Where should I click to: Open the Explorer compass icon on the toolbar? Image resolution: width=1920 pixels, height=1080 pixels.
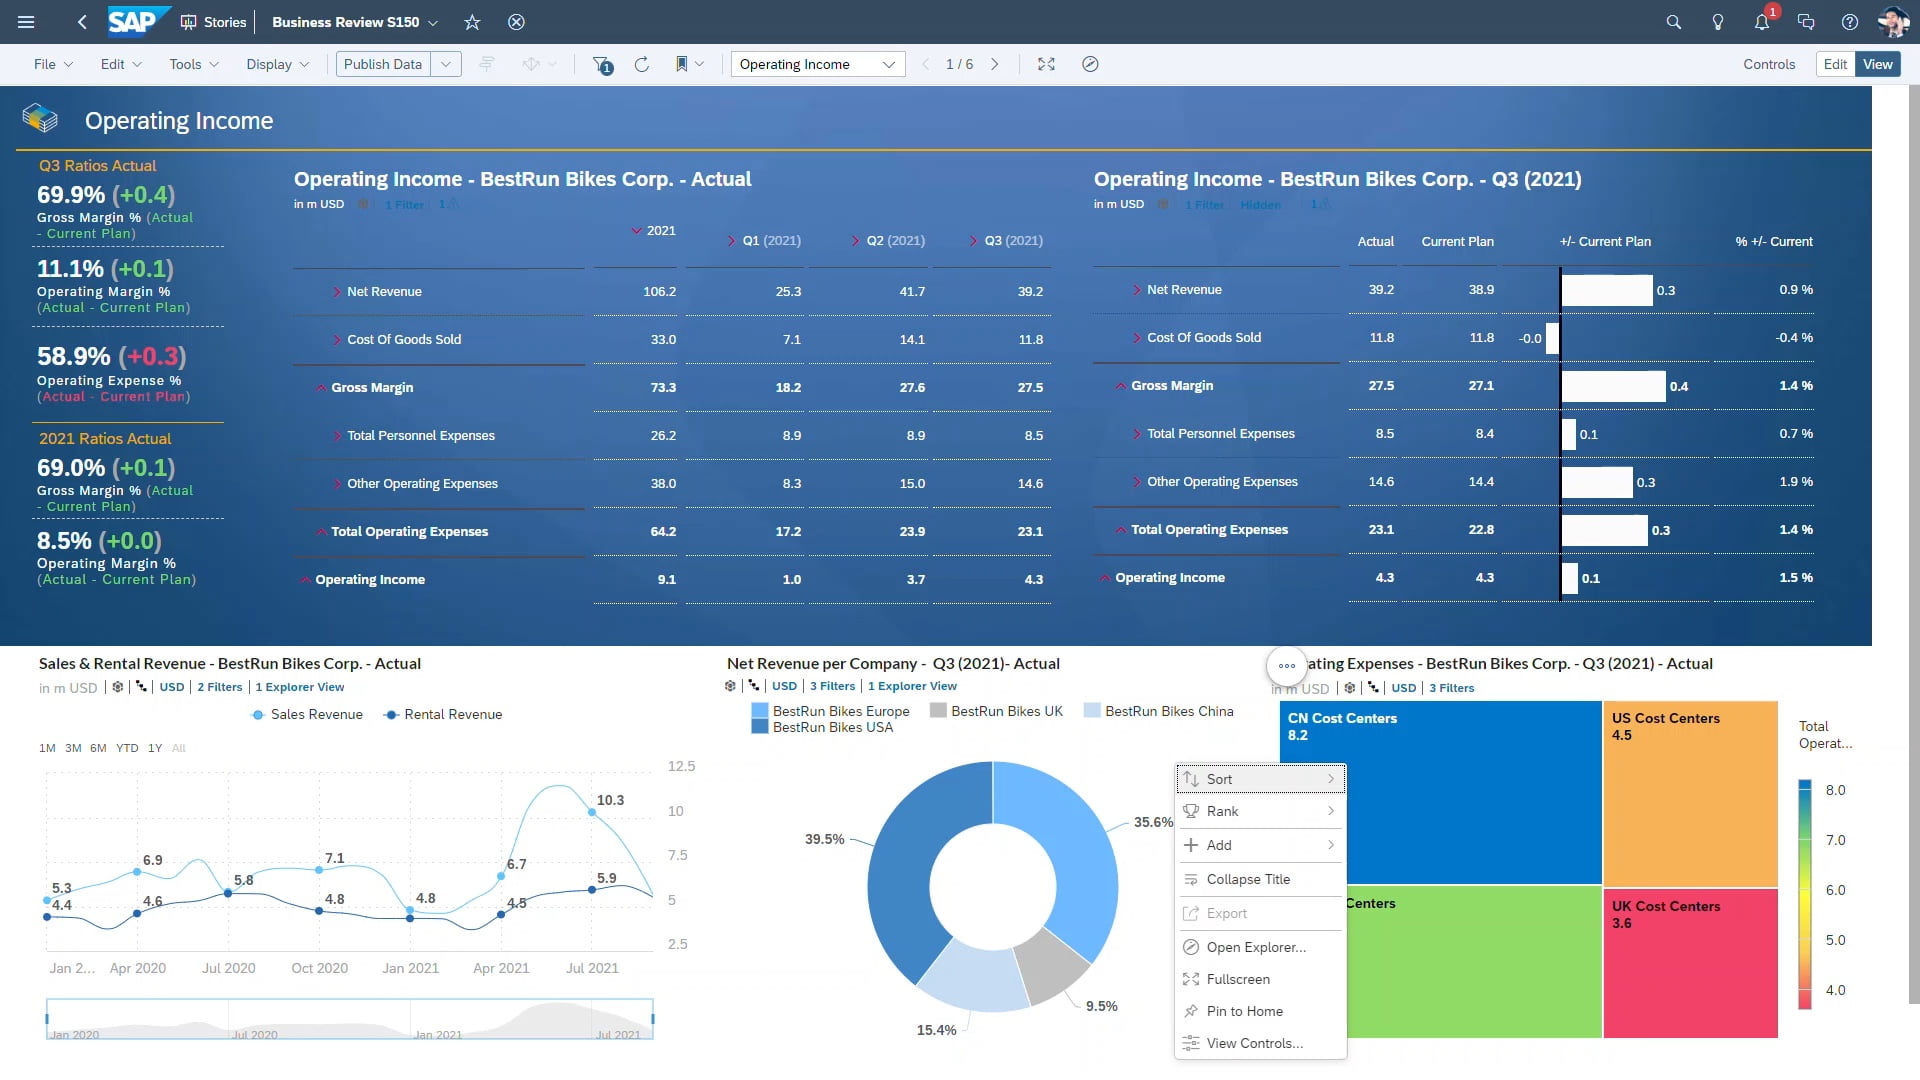pos(1090,64)
